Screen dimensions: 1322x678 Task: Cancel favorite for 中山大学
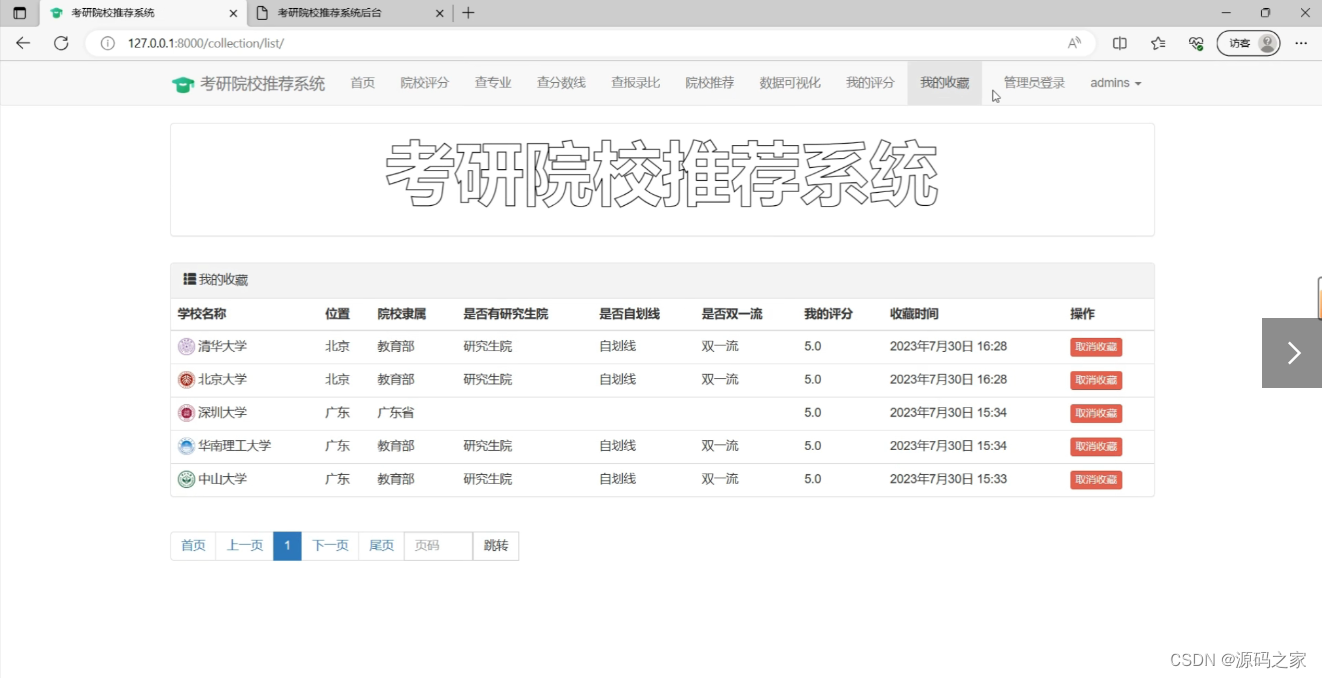coord(1096,480)
